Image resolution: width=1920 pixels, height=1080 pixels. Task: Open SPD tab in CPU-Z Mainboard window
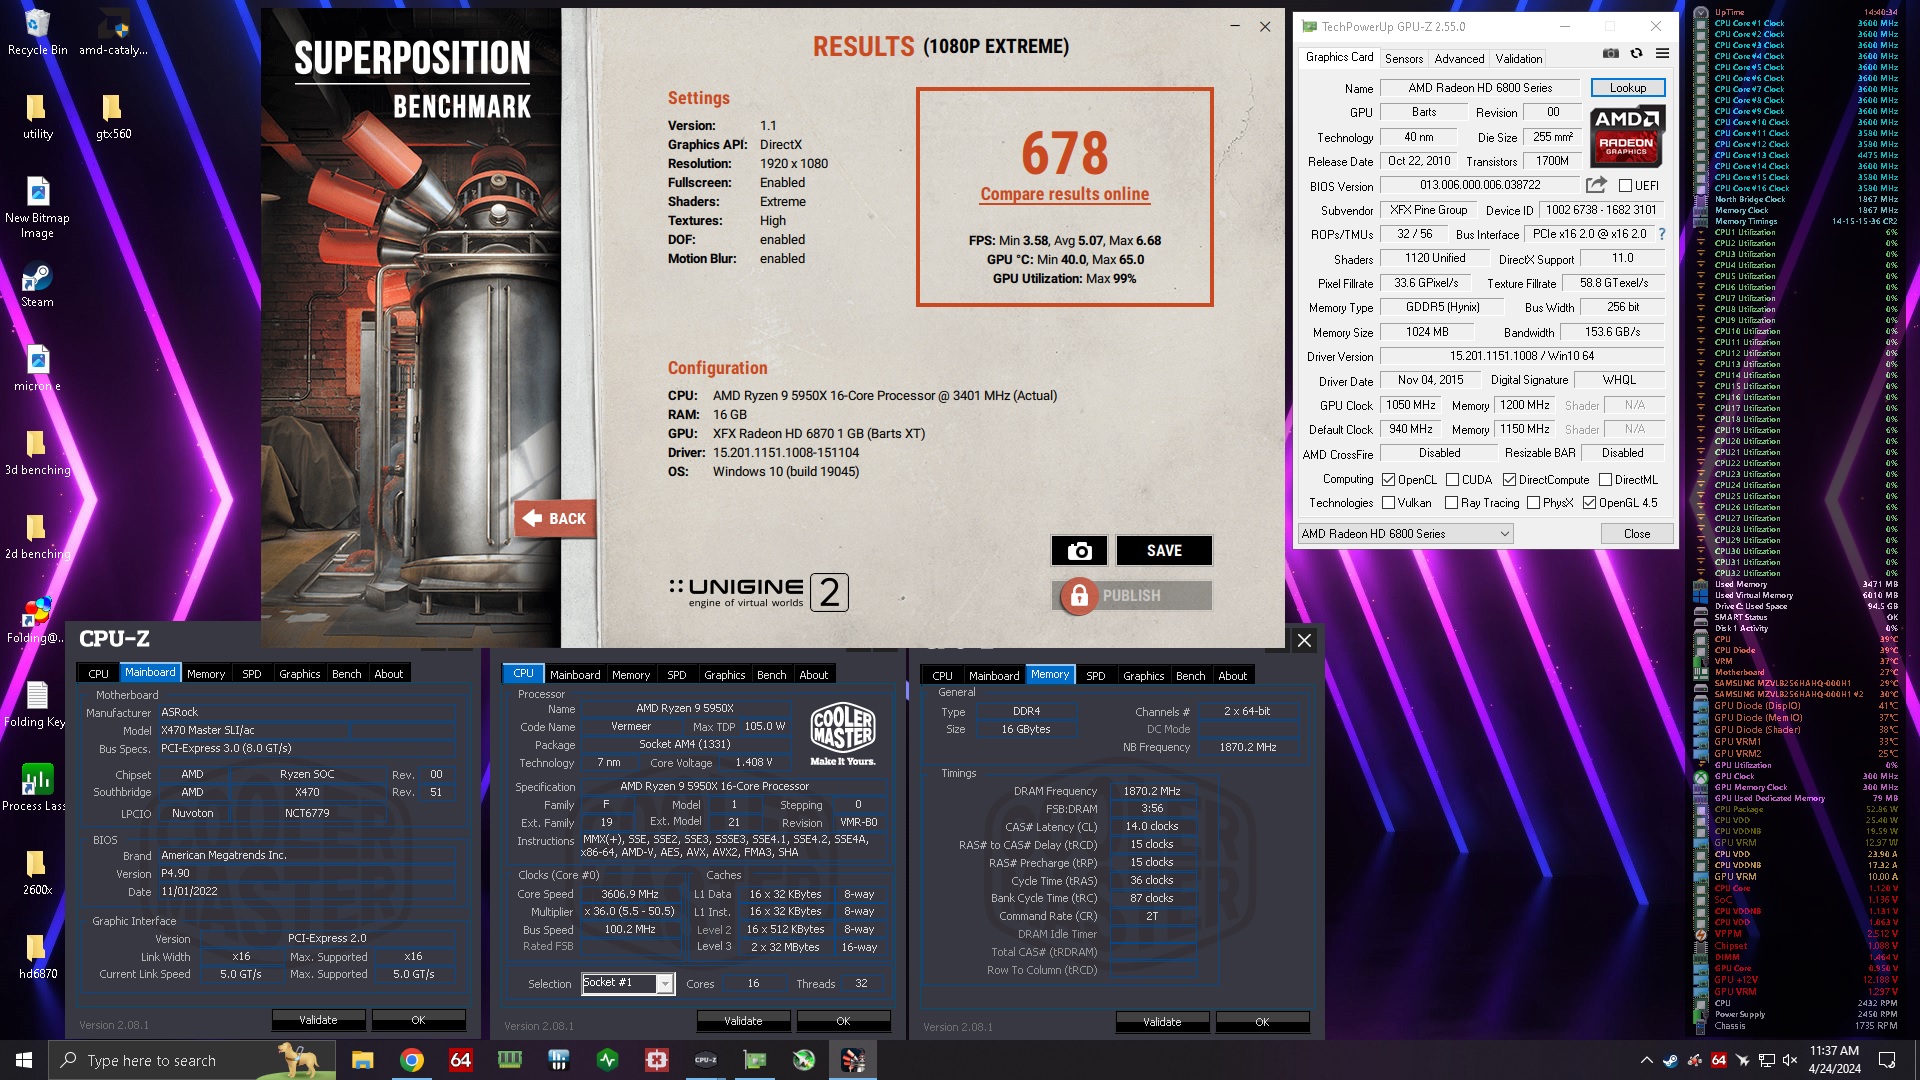251,674
